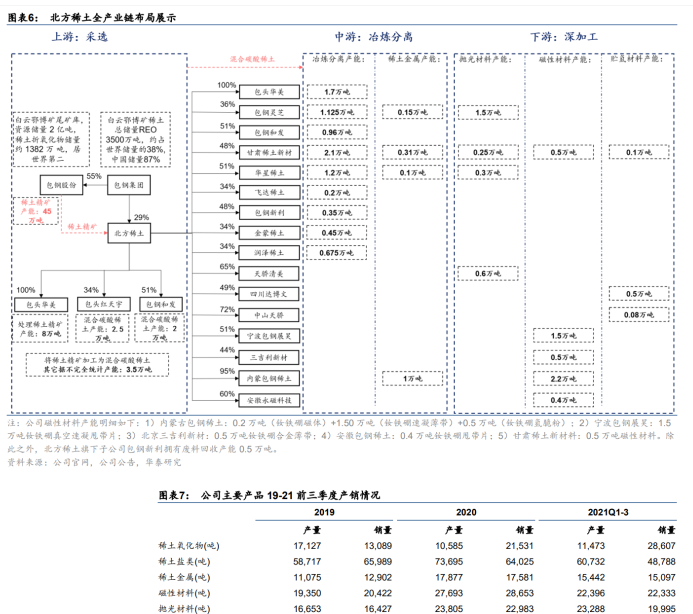This screenshot has height=614, width=693.
Task: Click the 1.7万吨 capacity value
Action: coord(337,92)
